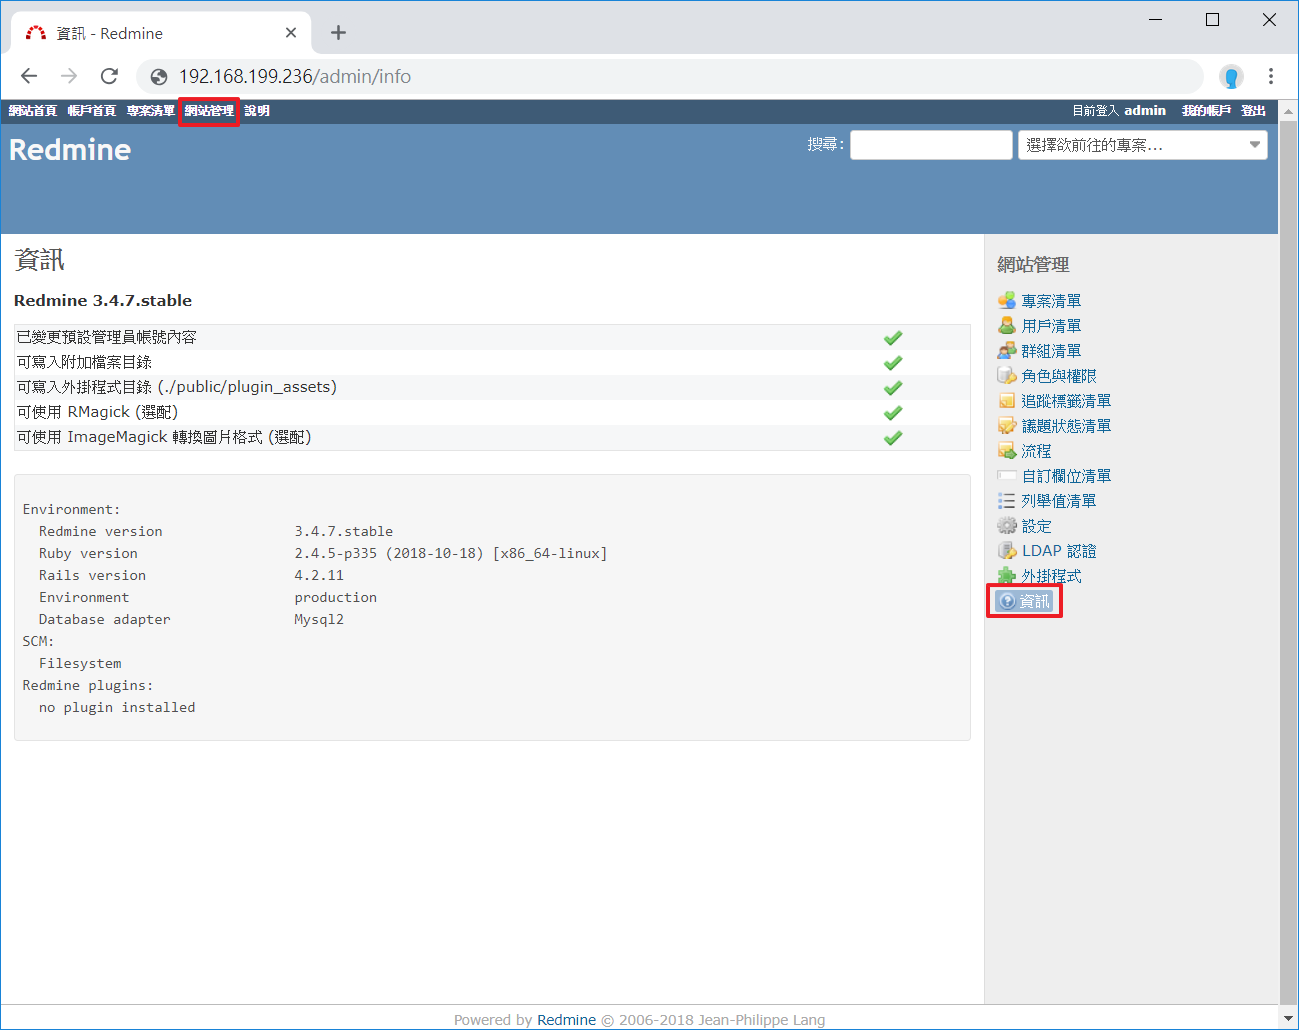Click the admin user link
This screenshot has height=1030, width=1299.
pyautogui.click(x=1145, y=111)
